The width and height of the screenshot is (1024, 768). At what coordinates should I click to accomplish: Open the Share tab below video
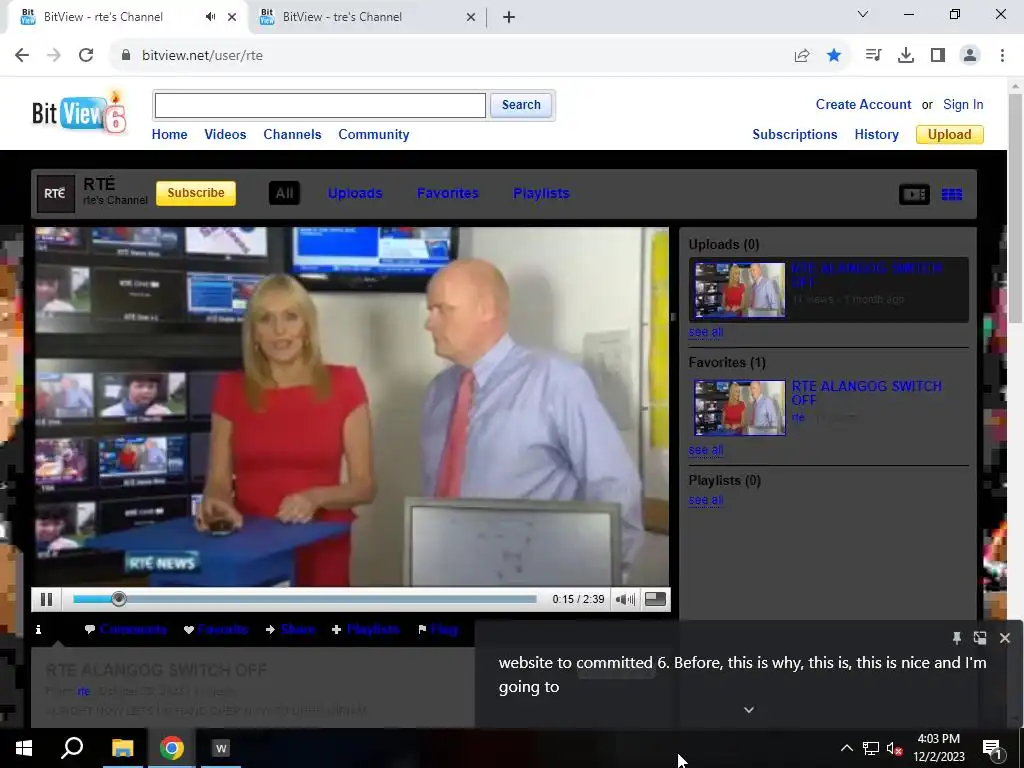coord(291,630)
